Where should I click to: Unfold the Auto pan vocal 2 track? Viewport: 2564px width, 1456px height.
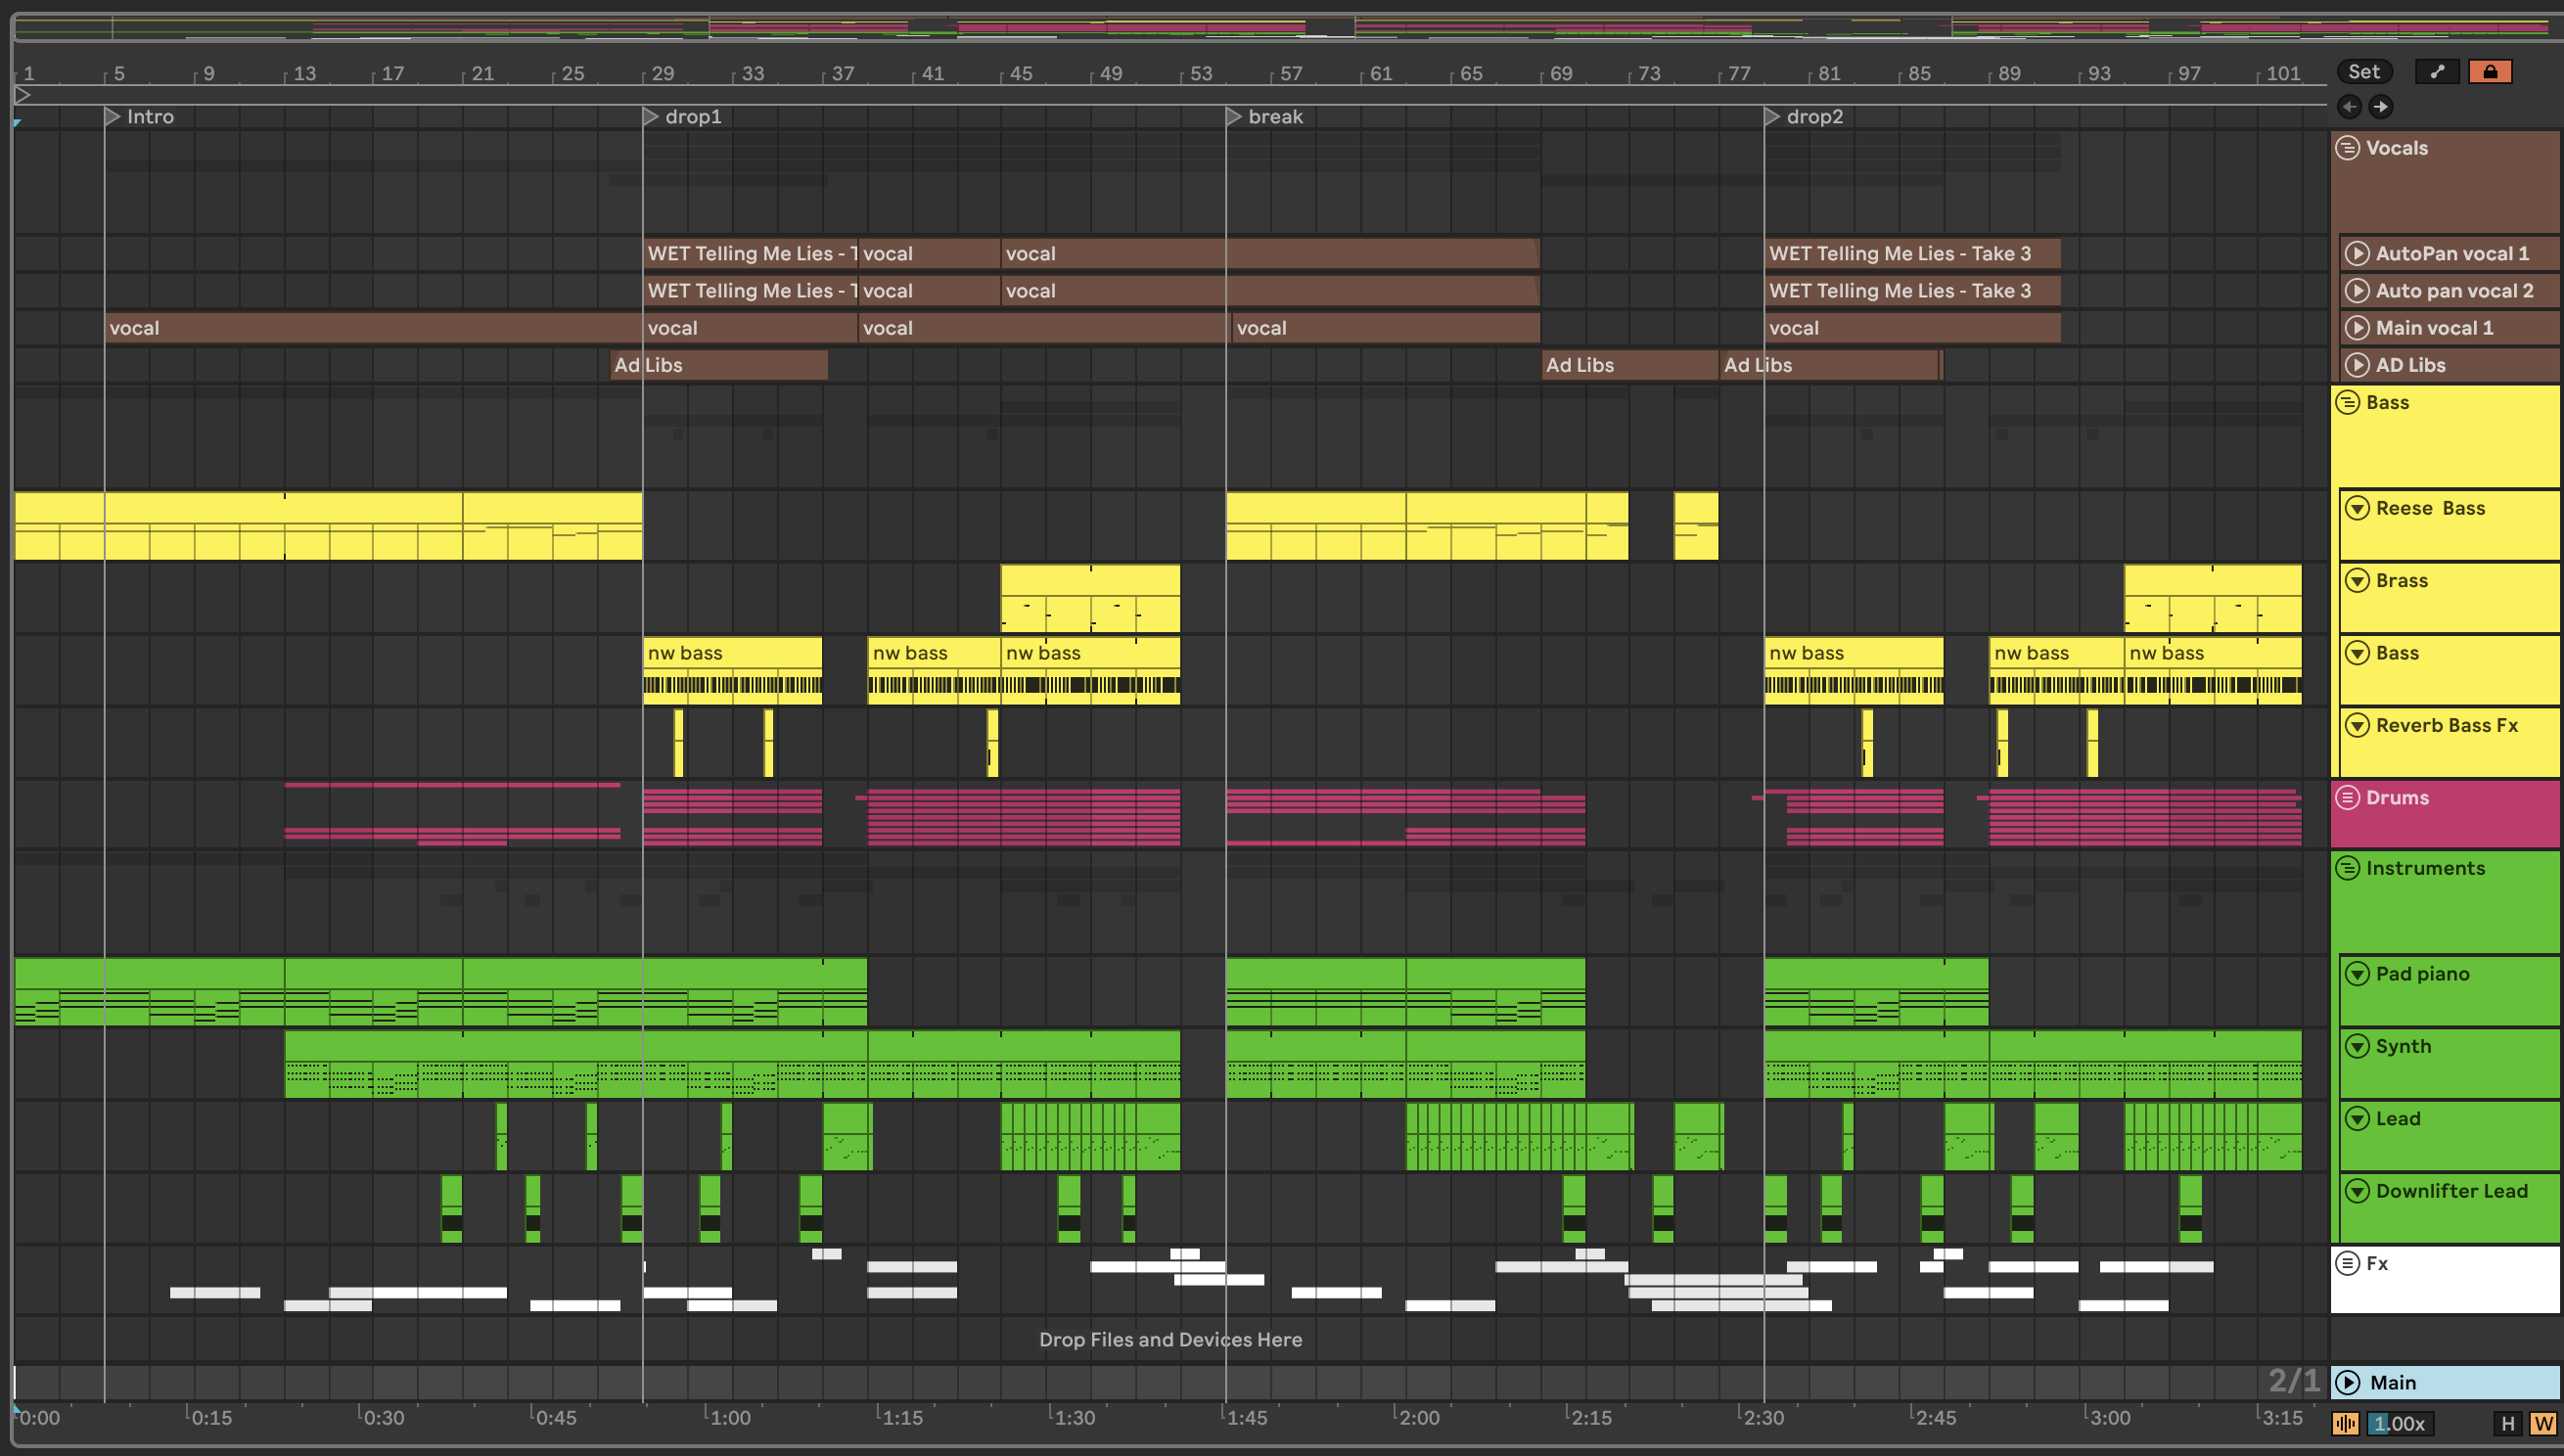click(2358, 291)
